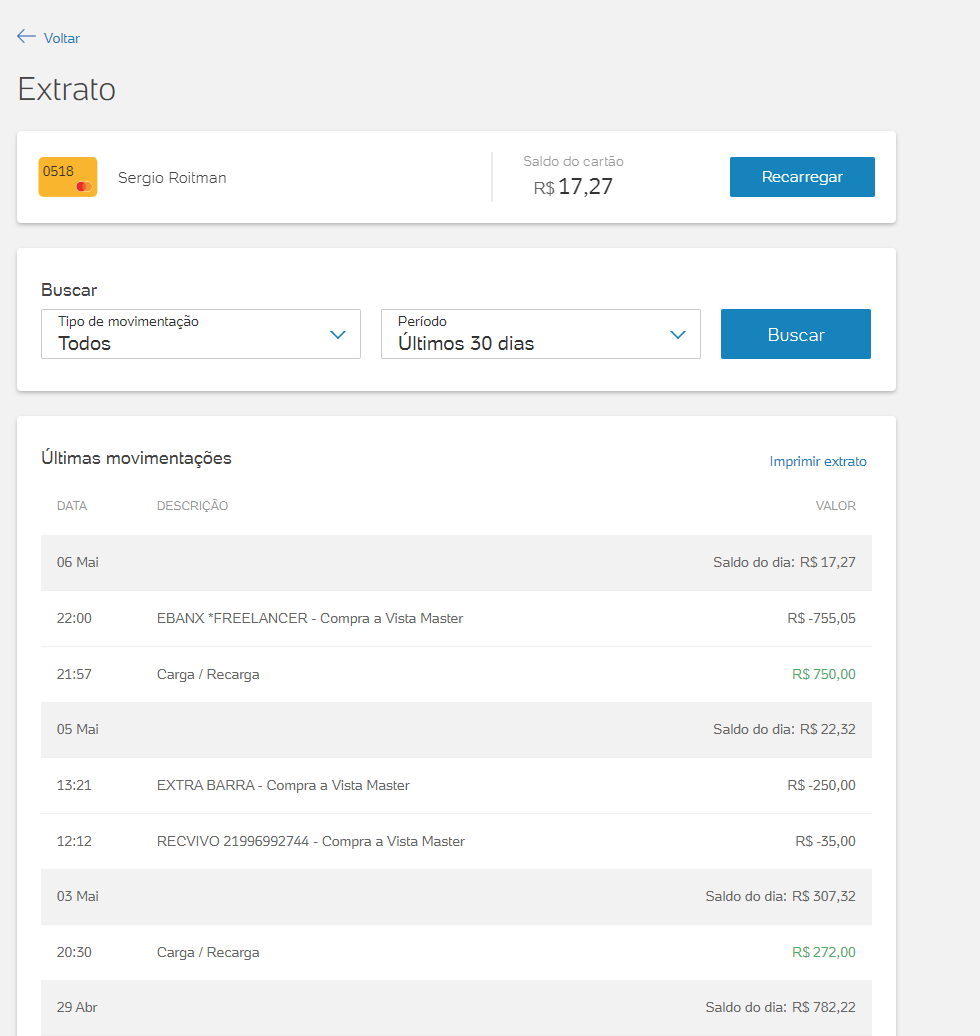Click the Voltar link
Screen dimensions: 980x1036
click(x=61, y=38)
